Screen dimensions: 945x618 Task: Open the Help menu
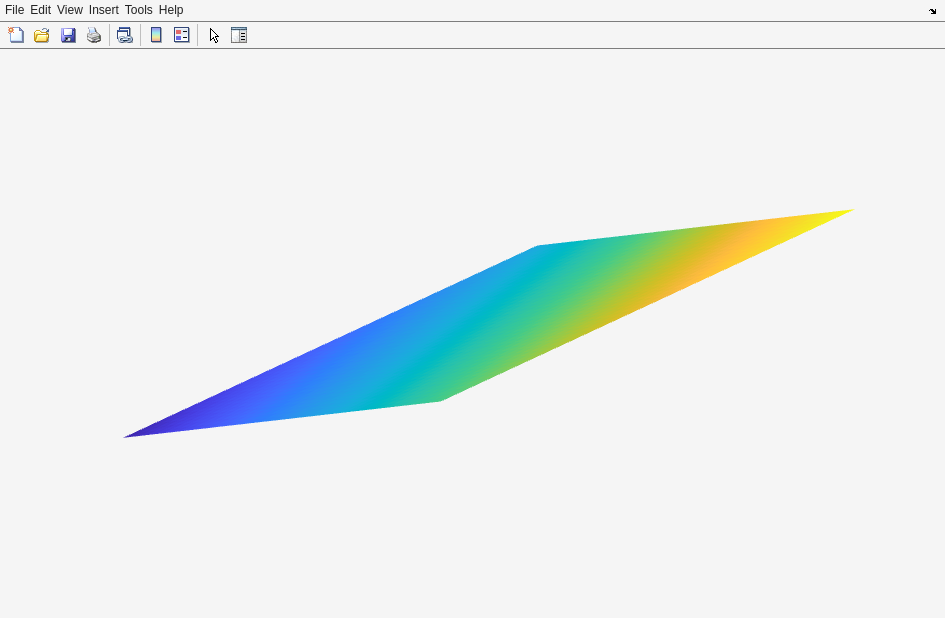click(x=171, y=10)
